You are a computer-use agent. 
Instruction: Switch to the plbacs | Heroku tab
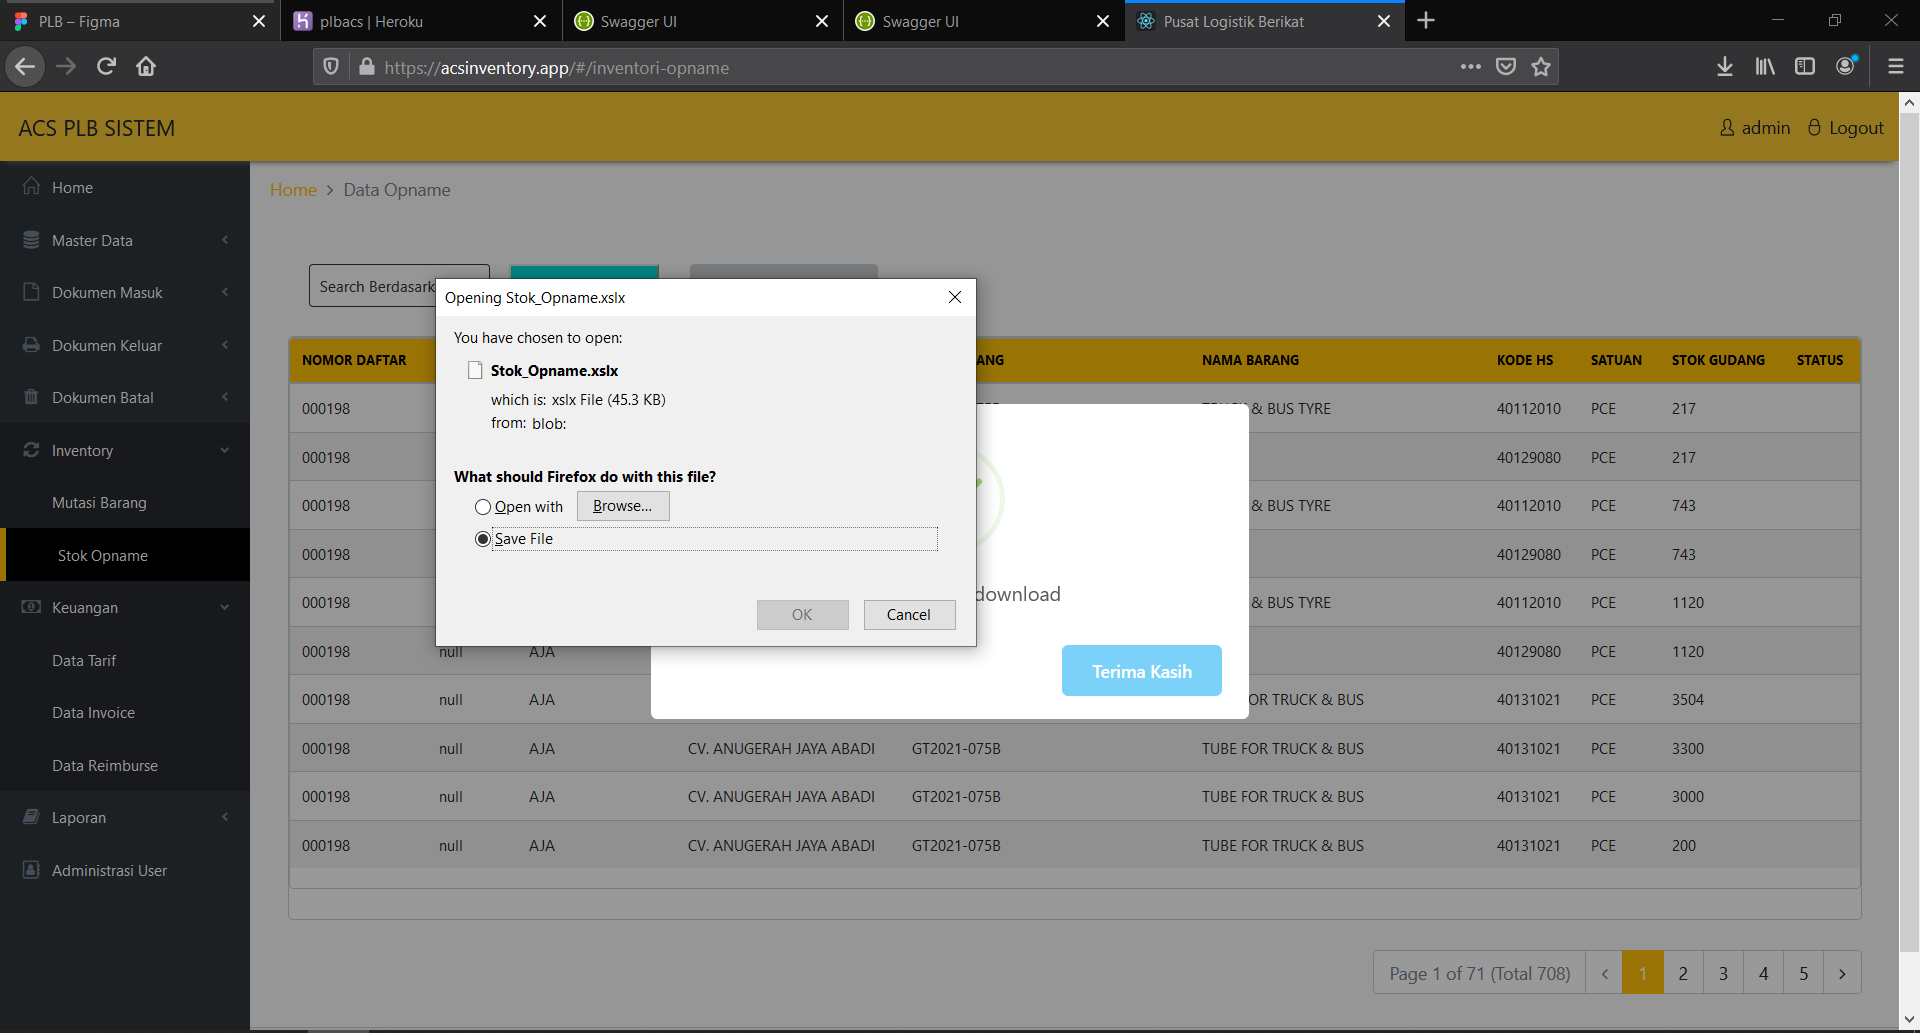click(421, 21)
